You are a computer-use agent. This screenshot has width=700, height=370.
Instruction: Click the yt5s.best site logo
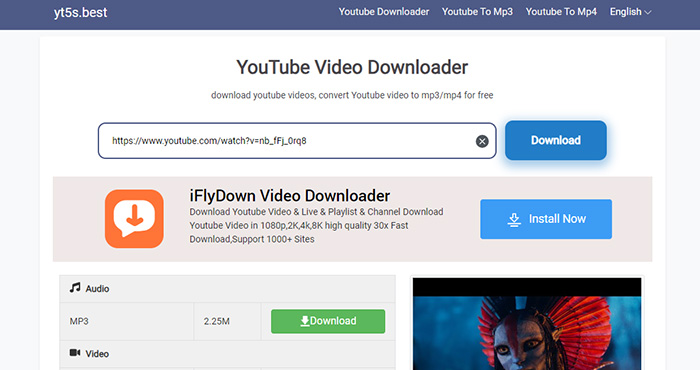tap(80, 12)
